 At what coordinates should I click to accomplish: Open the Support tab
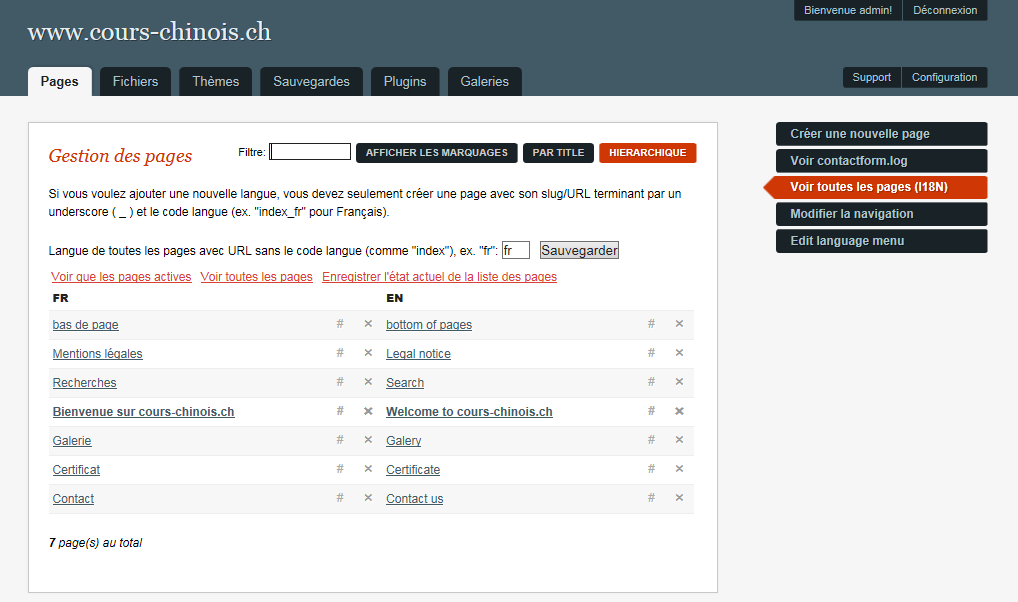click(872, 77)
